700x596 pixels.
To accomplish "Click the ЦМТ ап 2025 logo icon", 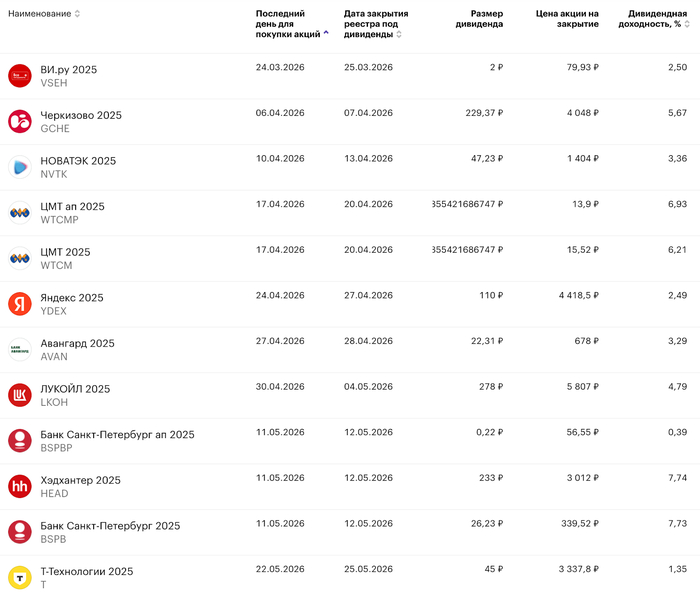I will point(20,213).
